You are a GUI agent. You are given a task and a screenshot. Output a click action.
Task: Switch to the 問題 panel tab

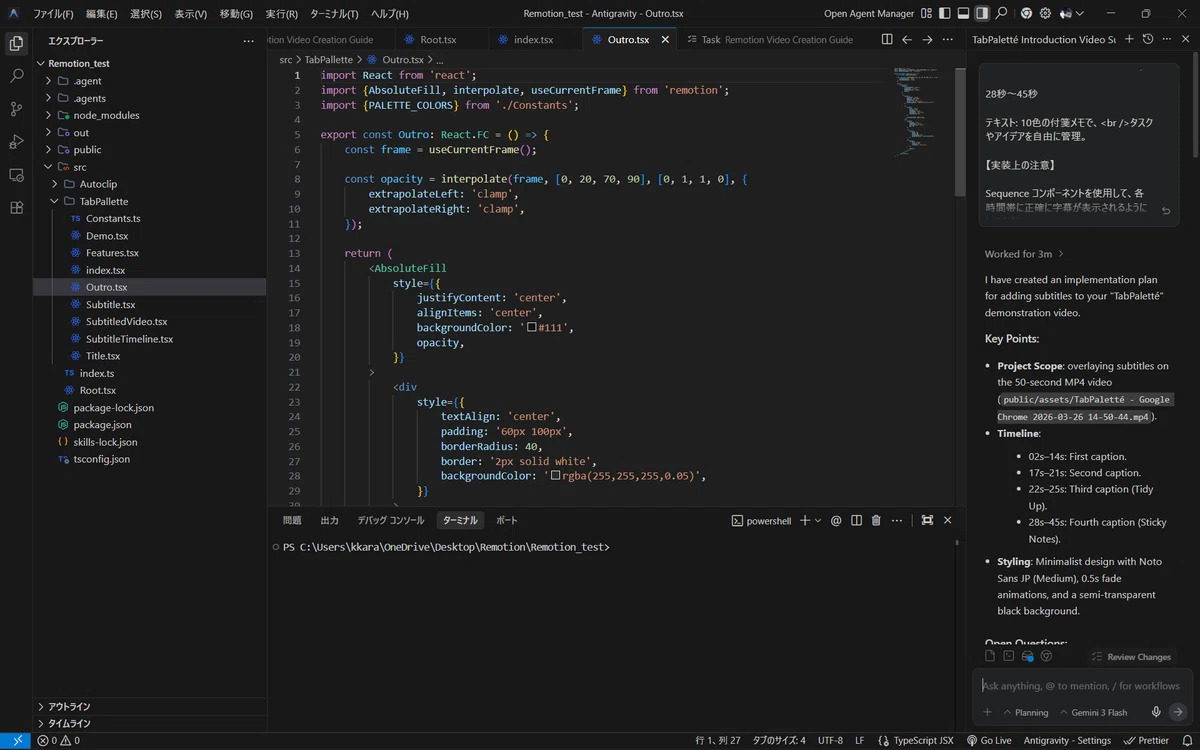(292, 520)
